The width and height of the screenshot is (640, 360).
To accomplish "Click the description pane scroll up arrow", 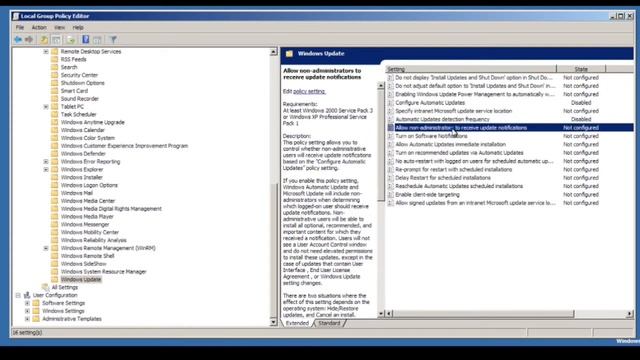I will point(381,86).
